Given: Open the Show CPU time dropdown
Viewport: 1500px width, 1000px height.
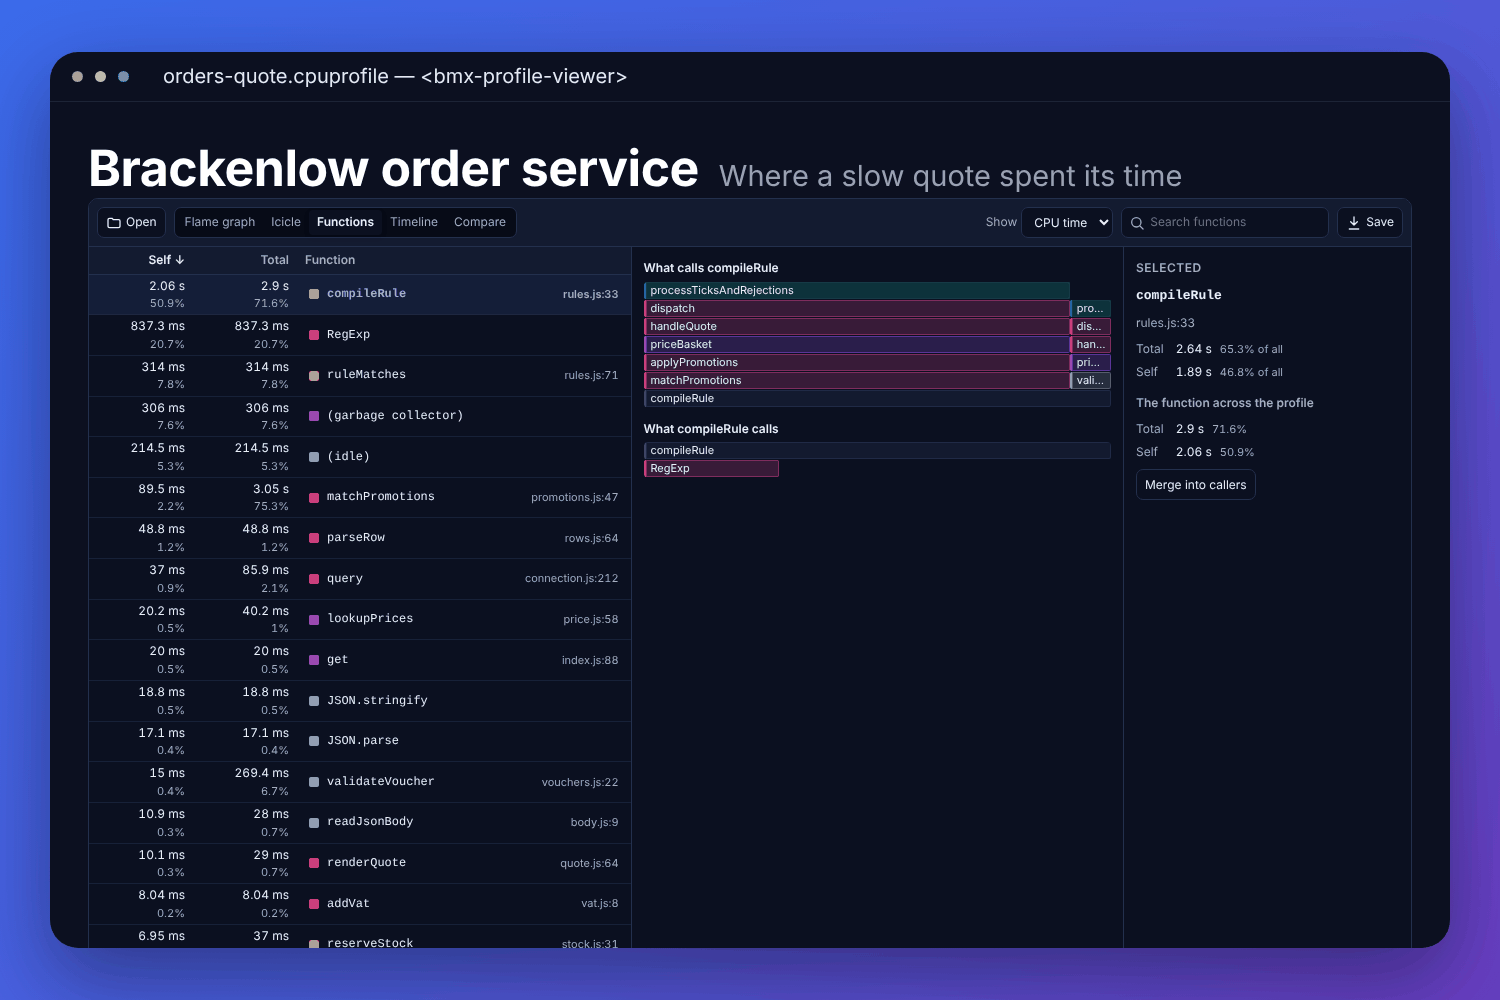Looking at the screenshot, I should pos(1067,222).
